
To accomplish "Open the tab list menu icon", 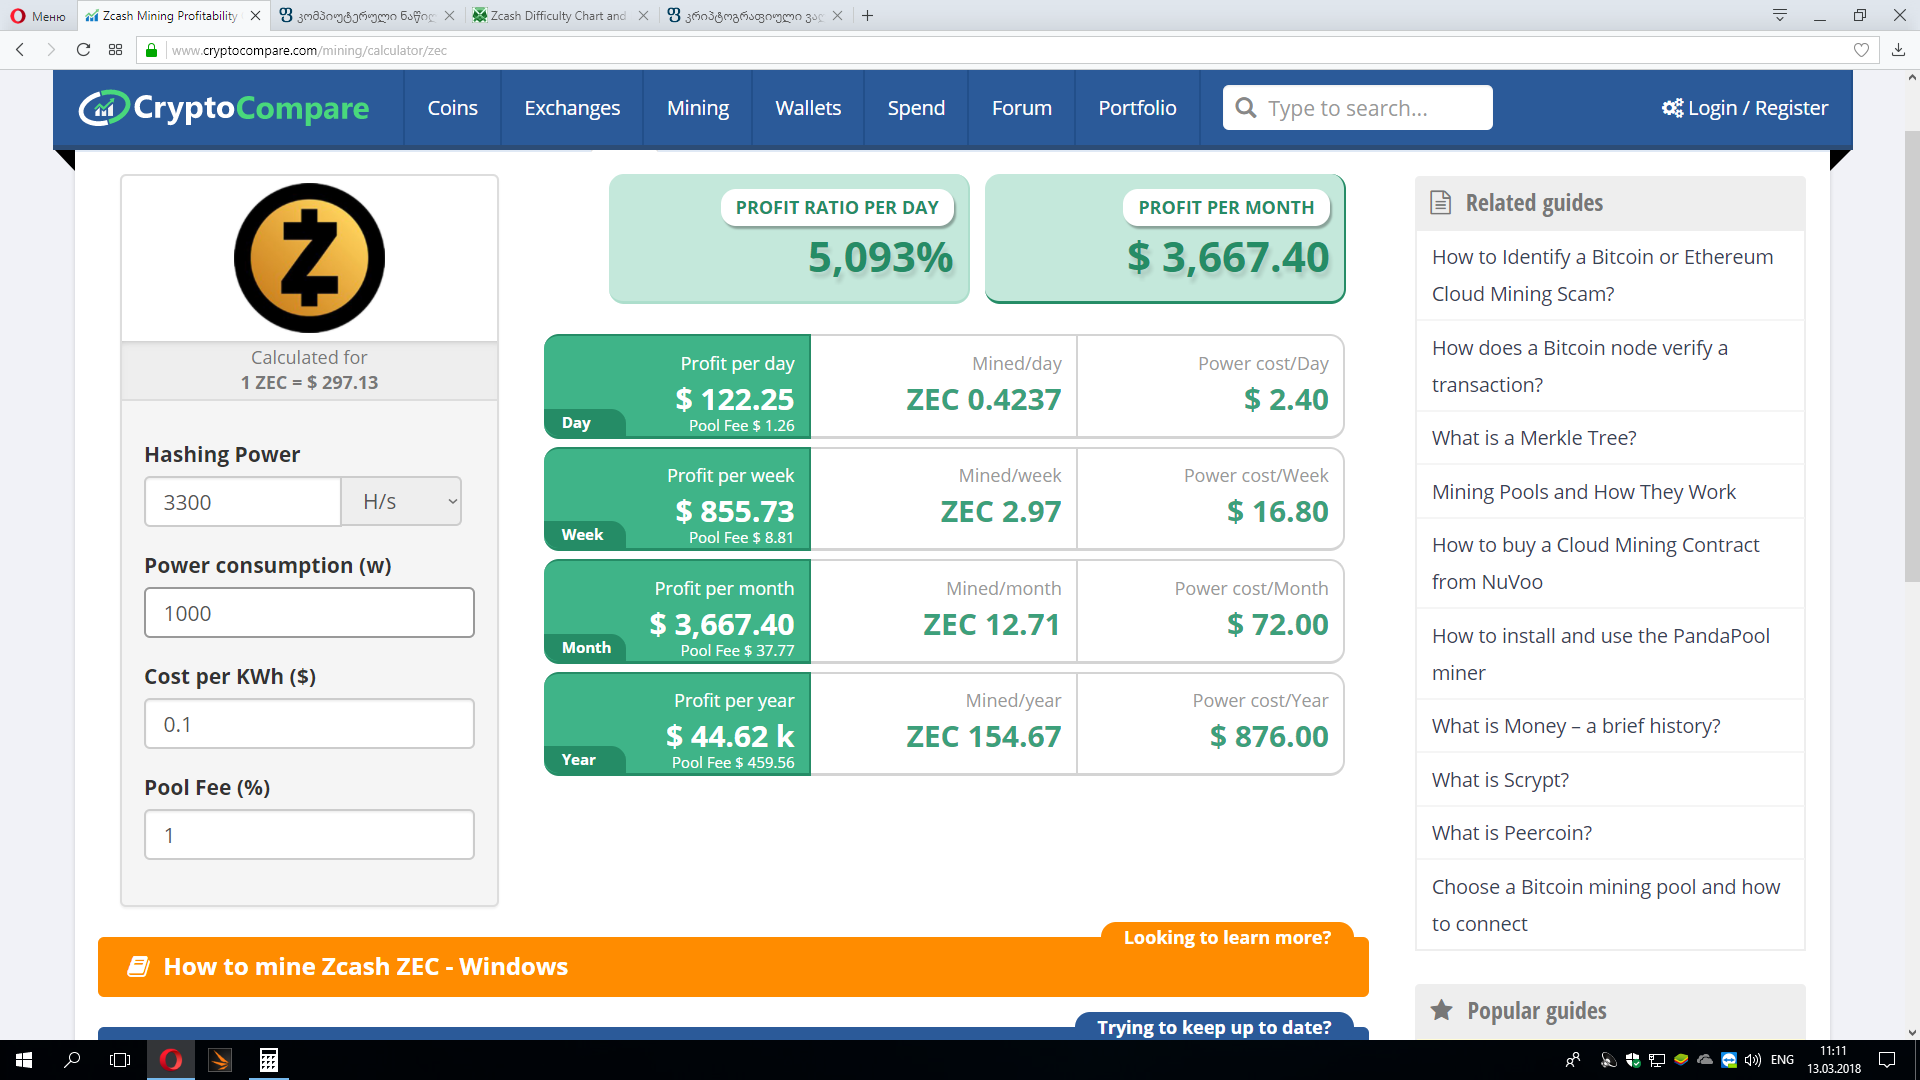I will coord(1780,15).
